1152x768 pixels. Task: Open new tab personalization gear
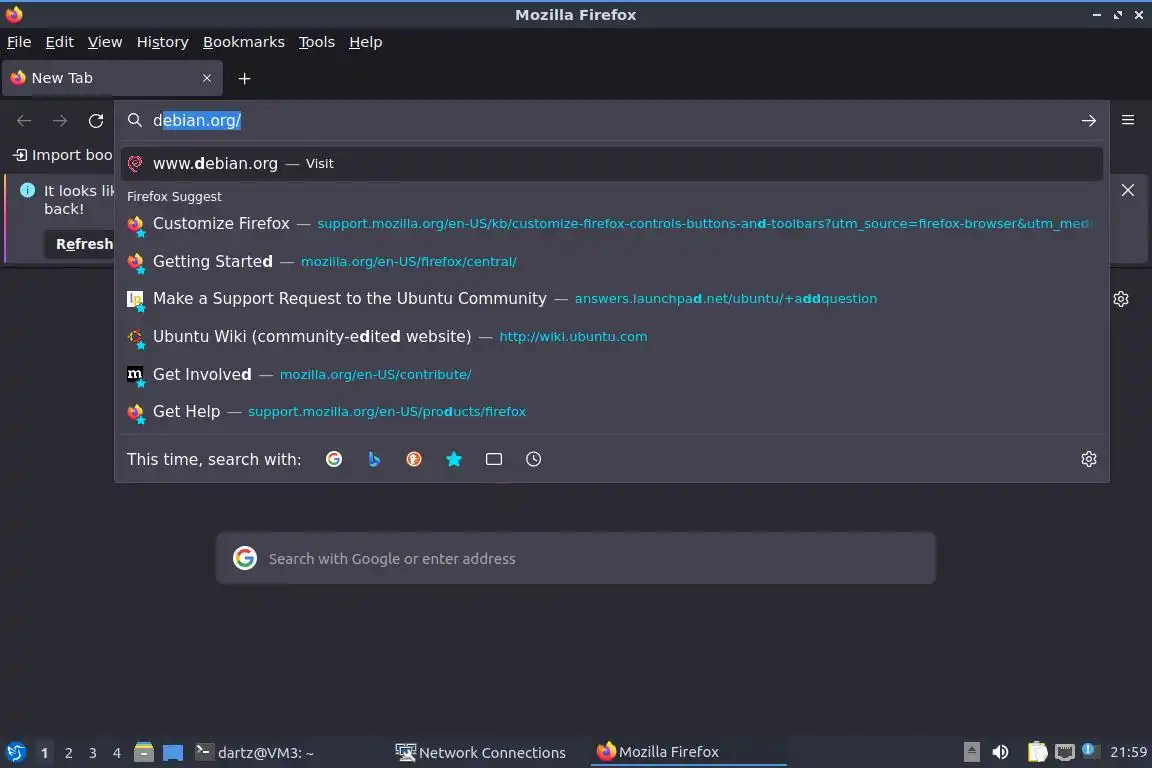coord(1120,299)
